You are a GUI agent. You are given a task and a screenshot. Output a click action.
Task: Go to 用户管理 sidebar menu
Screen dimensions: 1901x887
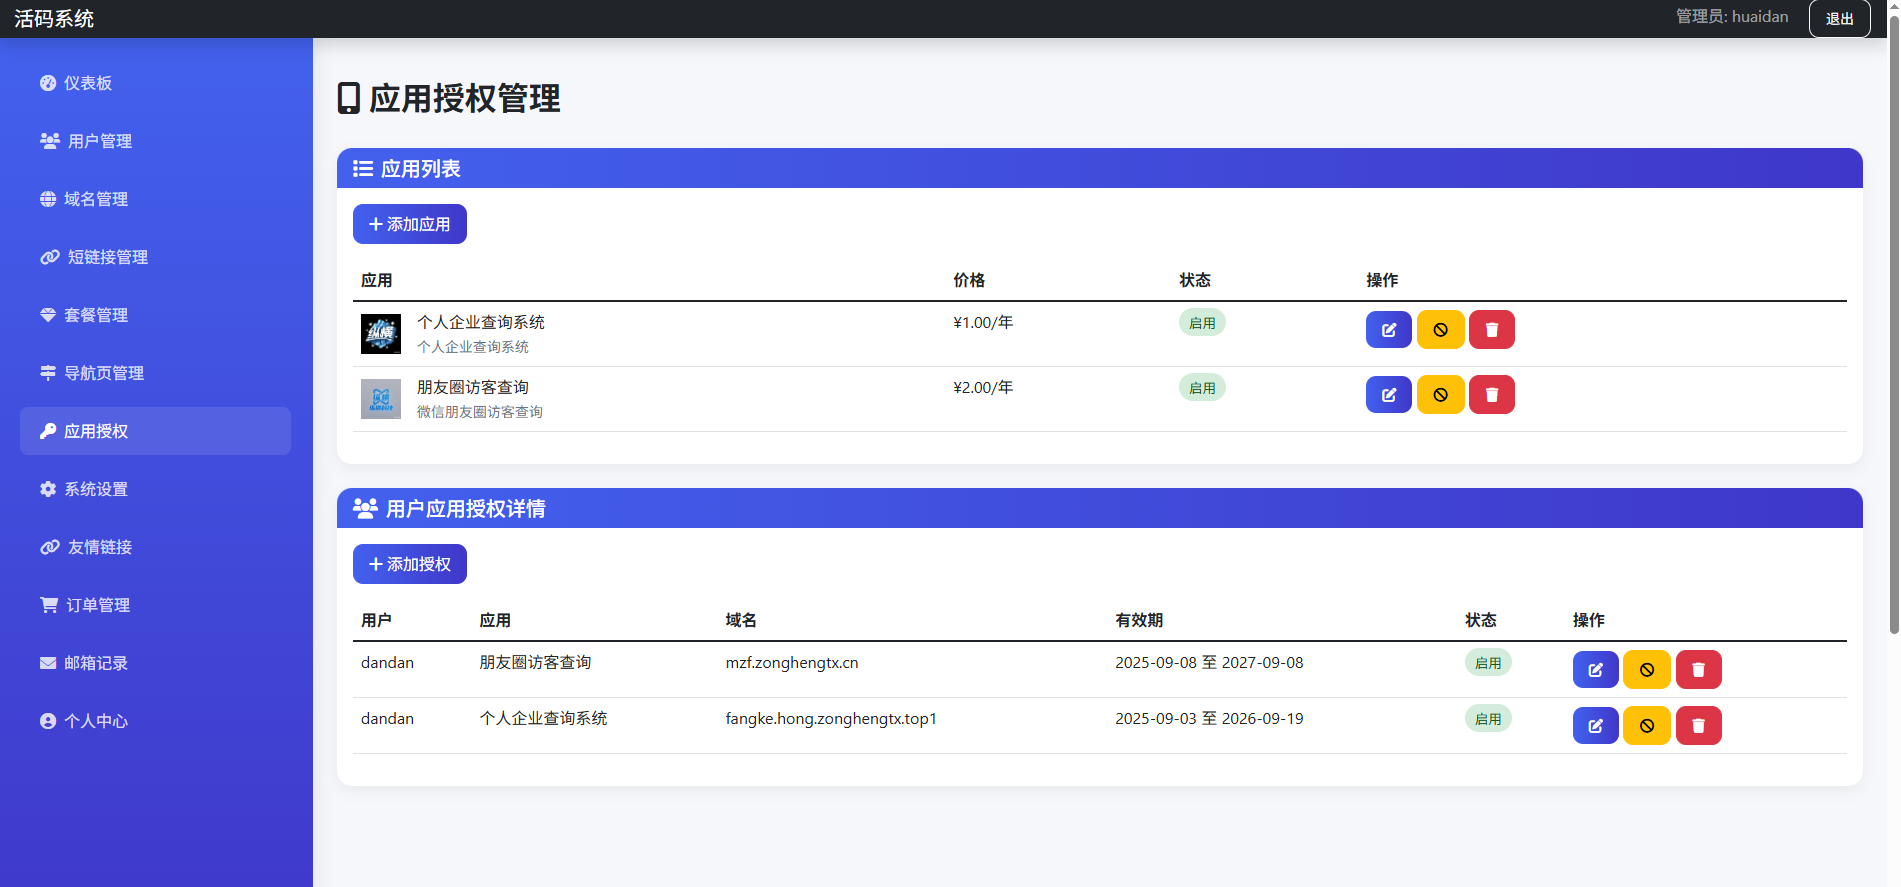99,141
